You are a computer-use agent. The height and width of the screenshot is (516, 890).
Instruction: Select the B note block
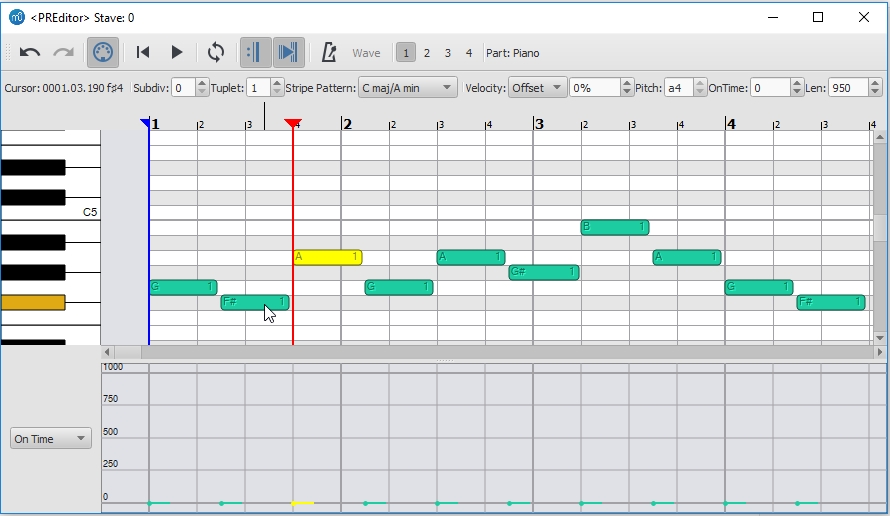pos(615,227)
